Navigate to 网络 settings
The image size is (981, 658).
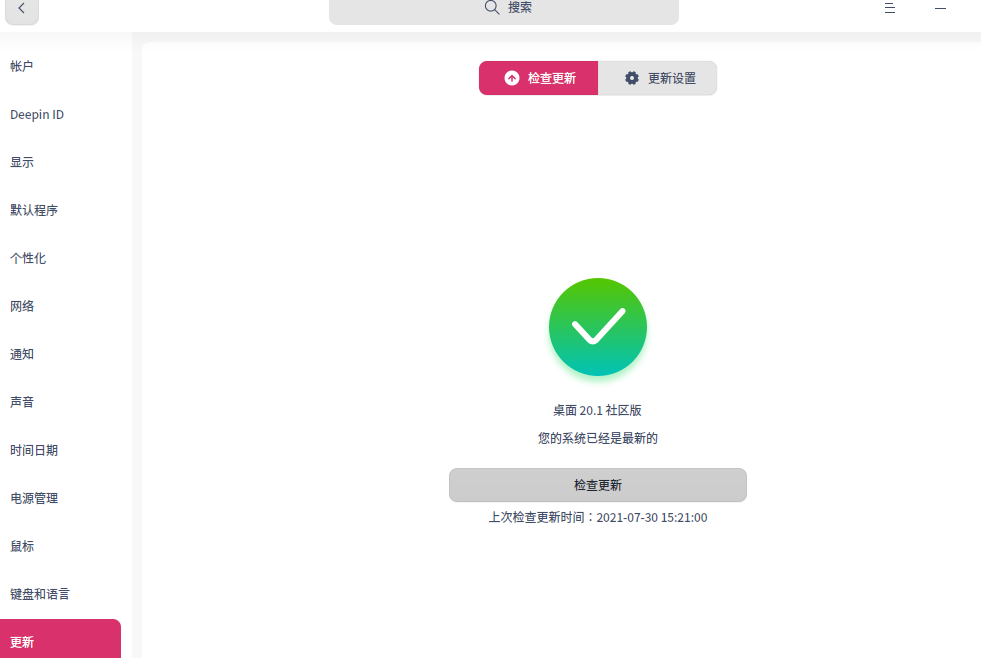[22, 306]
